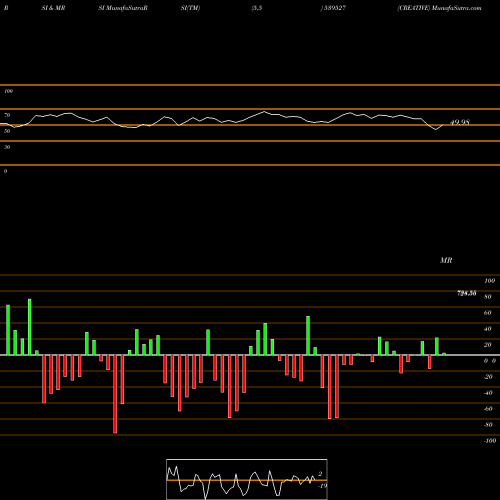The image size is (500, 500).
Task: Click the RSI axis label 50
Action: coord(7,131)
